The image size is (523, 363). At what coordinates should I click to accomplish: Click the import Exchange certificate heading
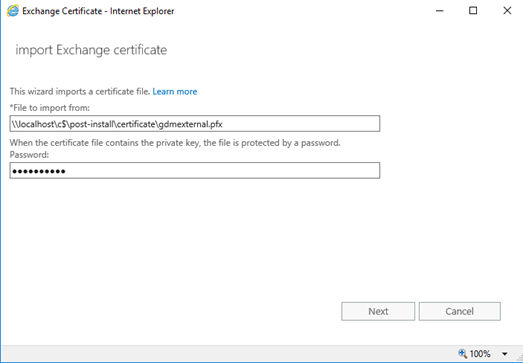pos(91,50)
